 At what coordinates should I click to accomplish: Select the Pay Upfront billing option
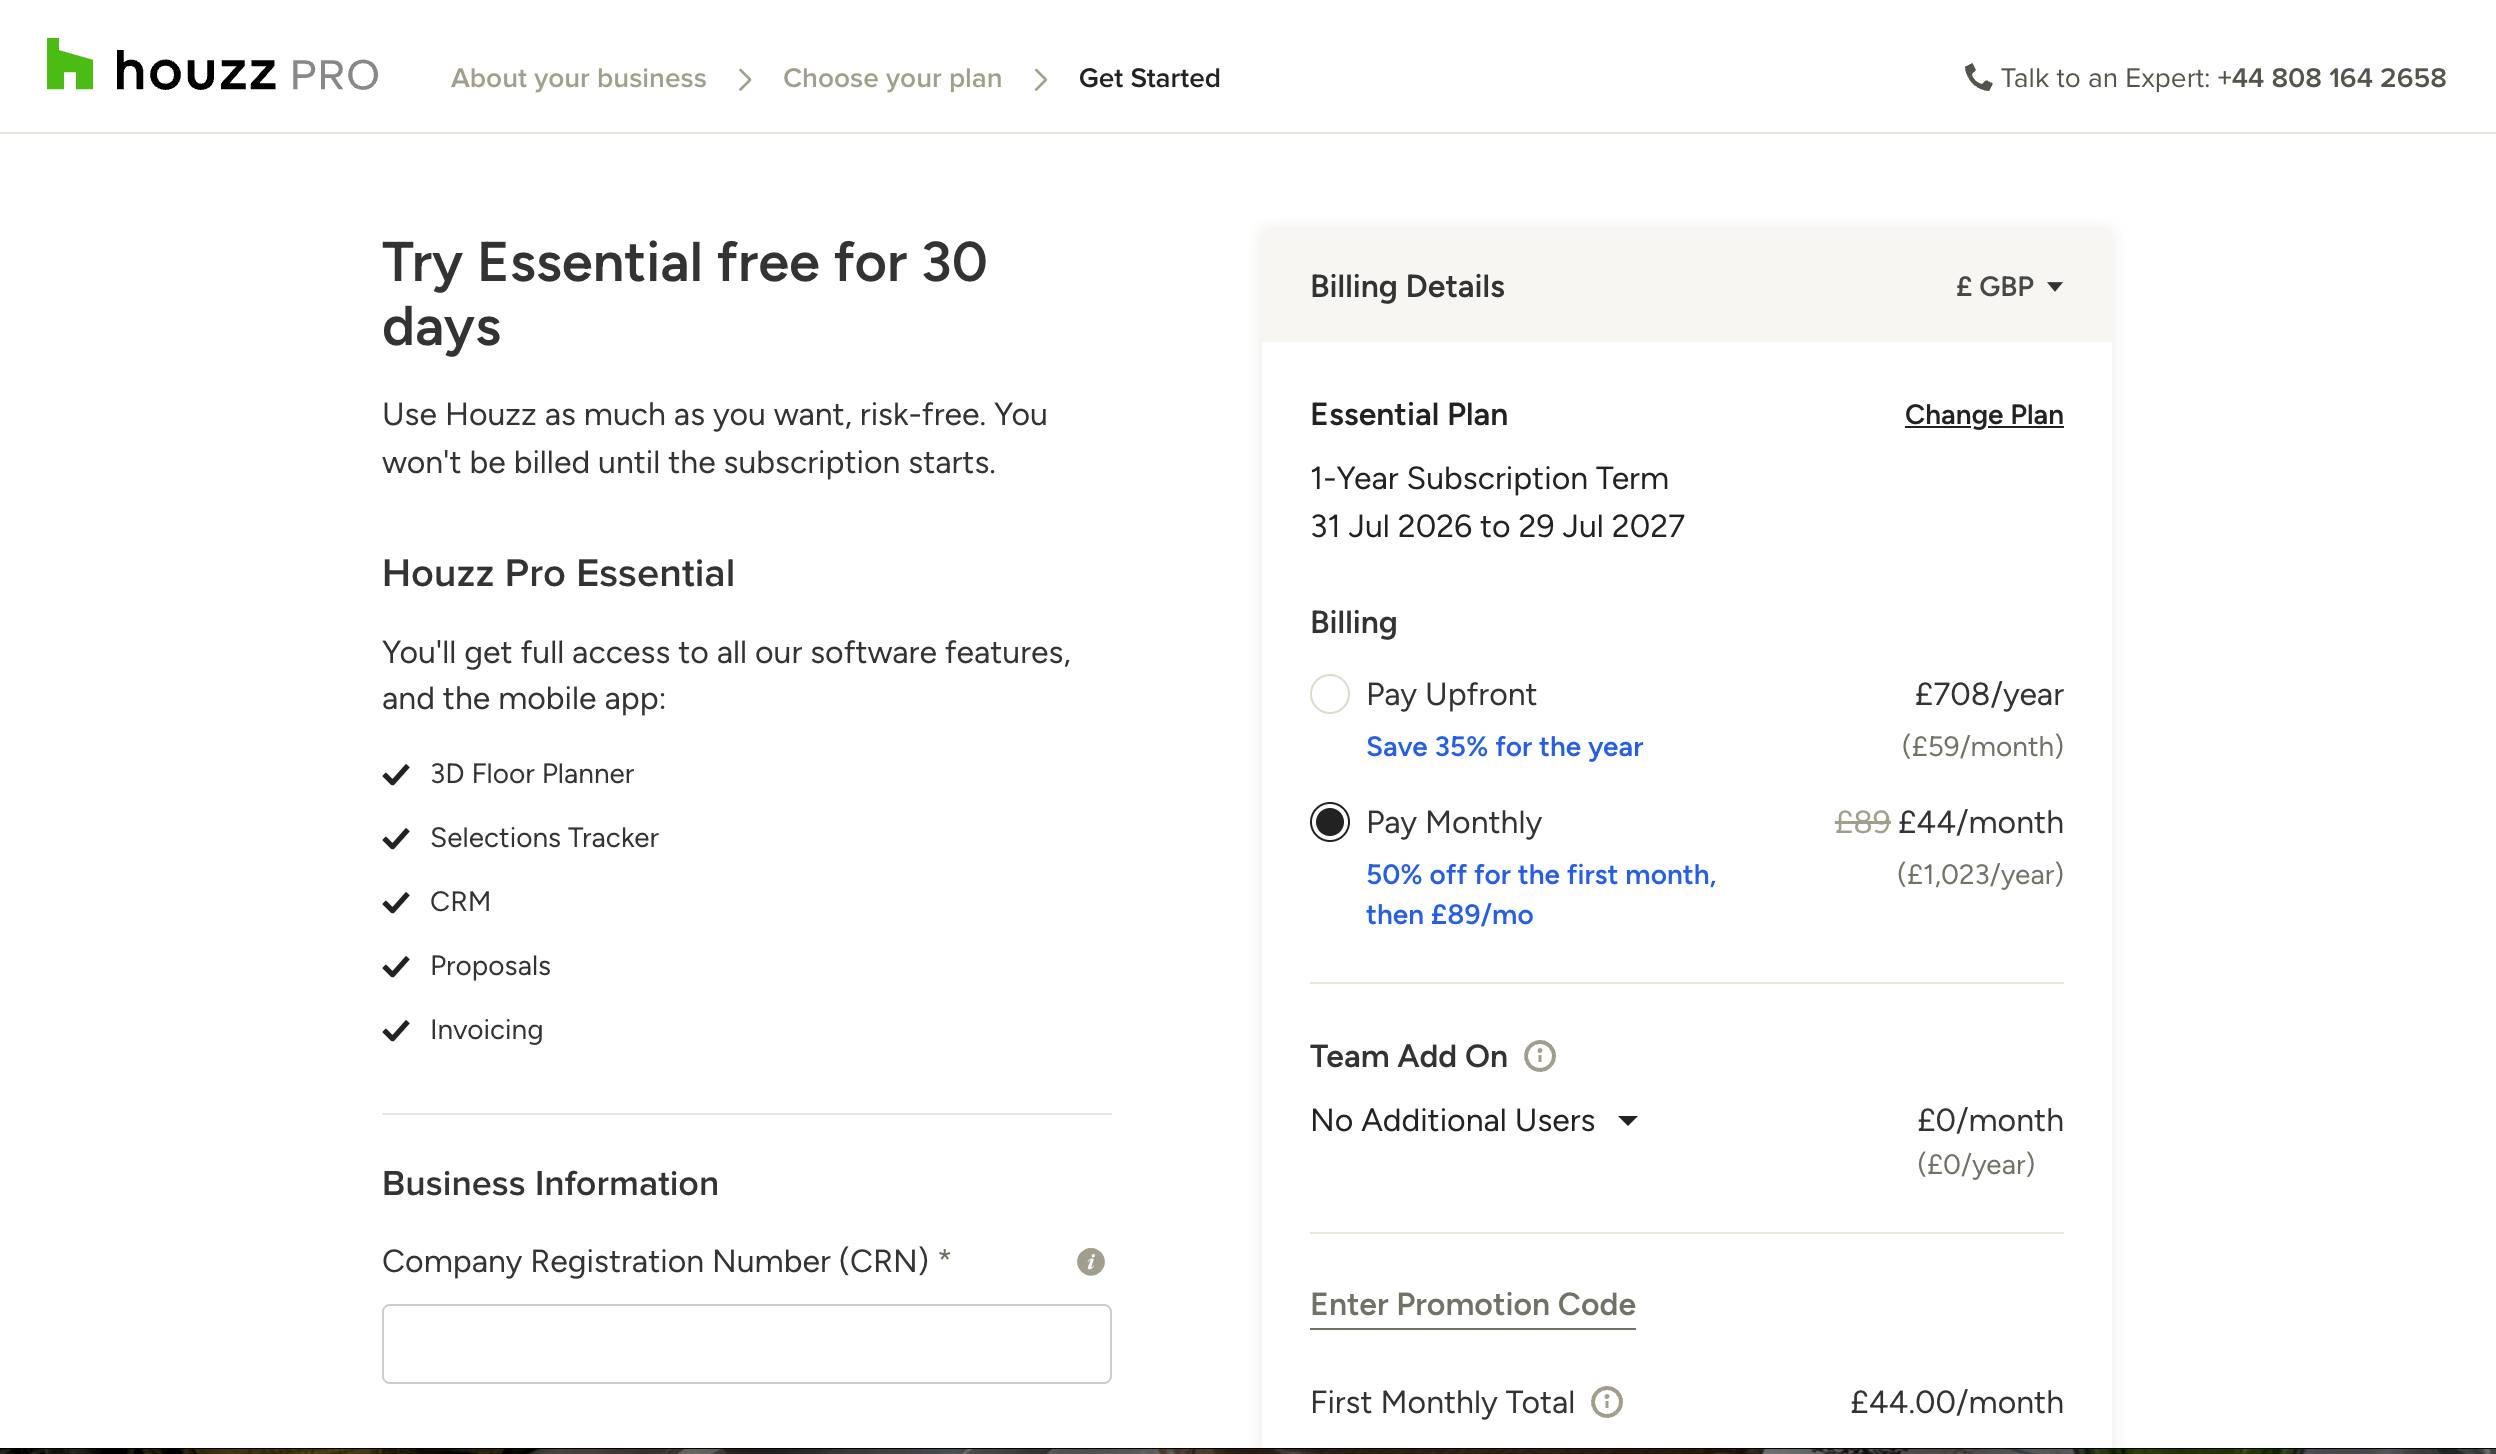pos(1330,694)
